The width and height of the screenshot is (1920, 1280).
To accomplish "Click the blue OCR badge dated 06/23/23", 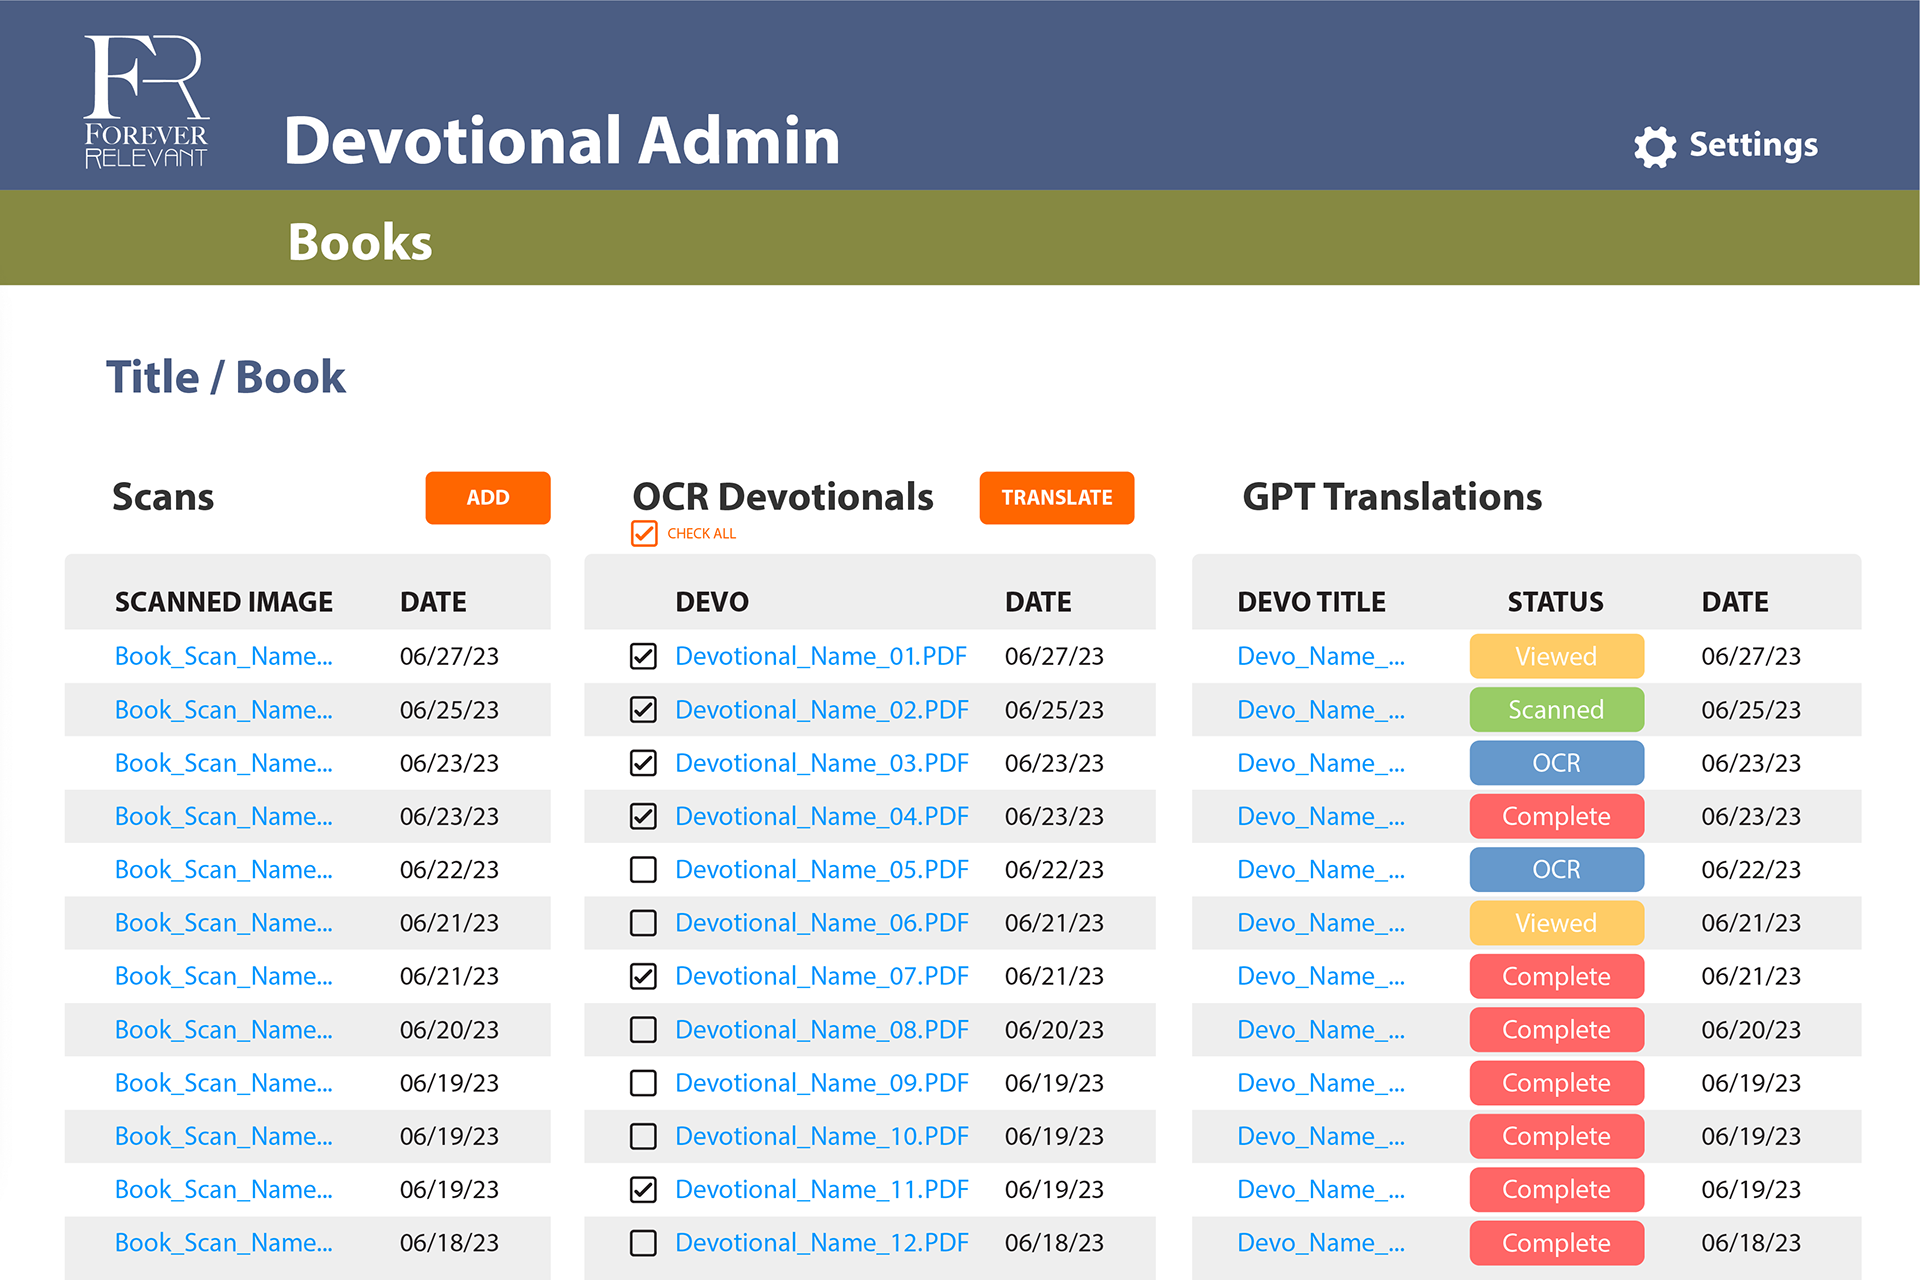I will click(x=1556, y=764).
